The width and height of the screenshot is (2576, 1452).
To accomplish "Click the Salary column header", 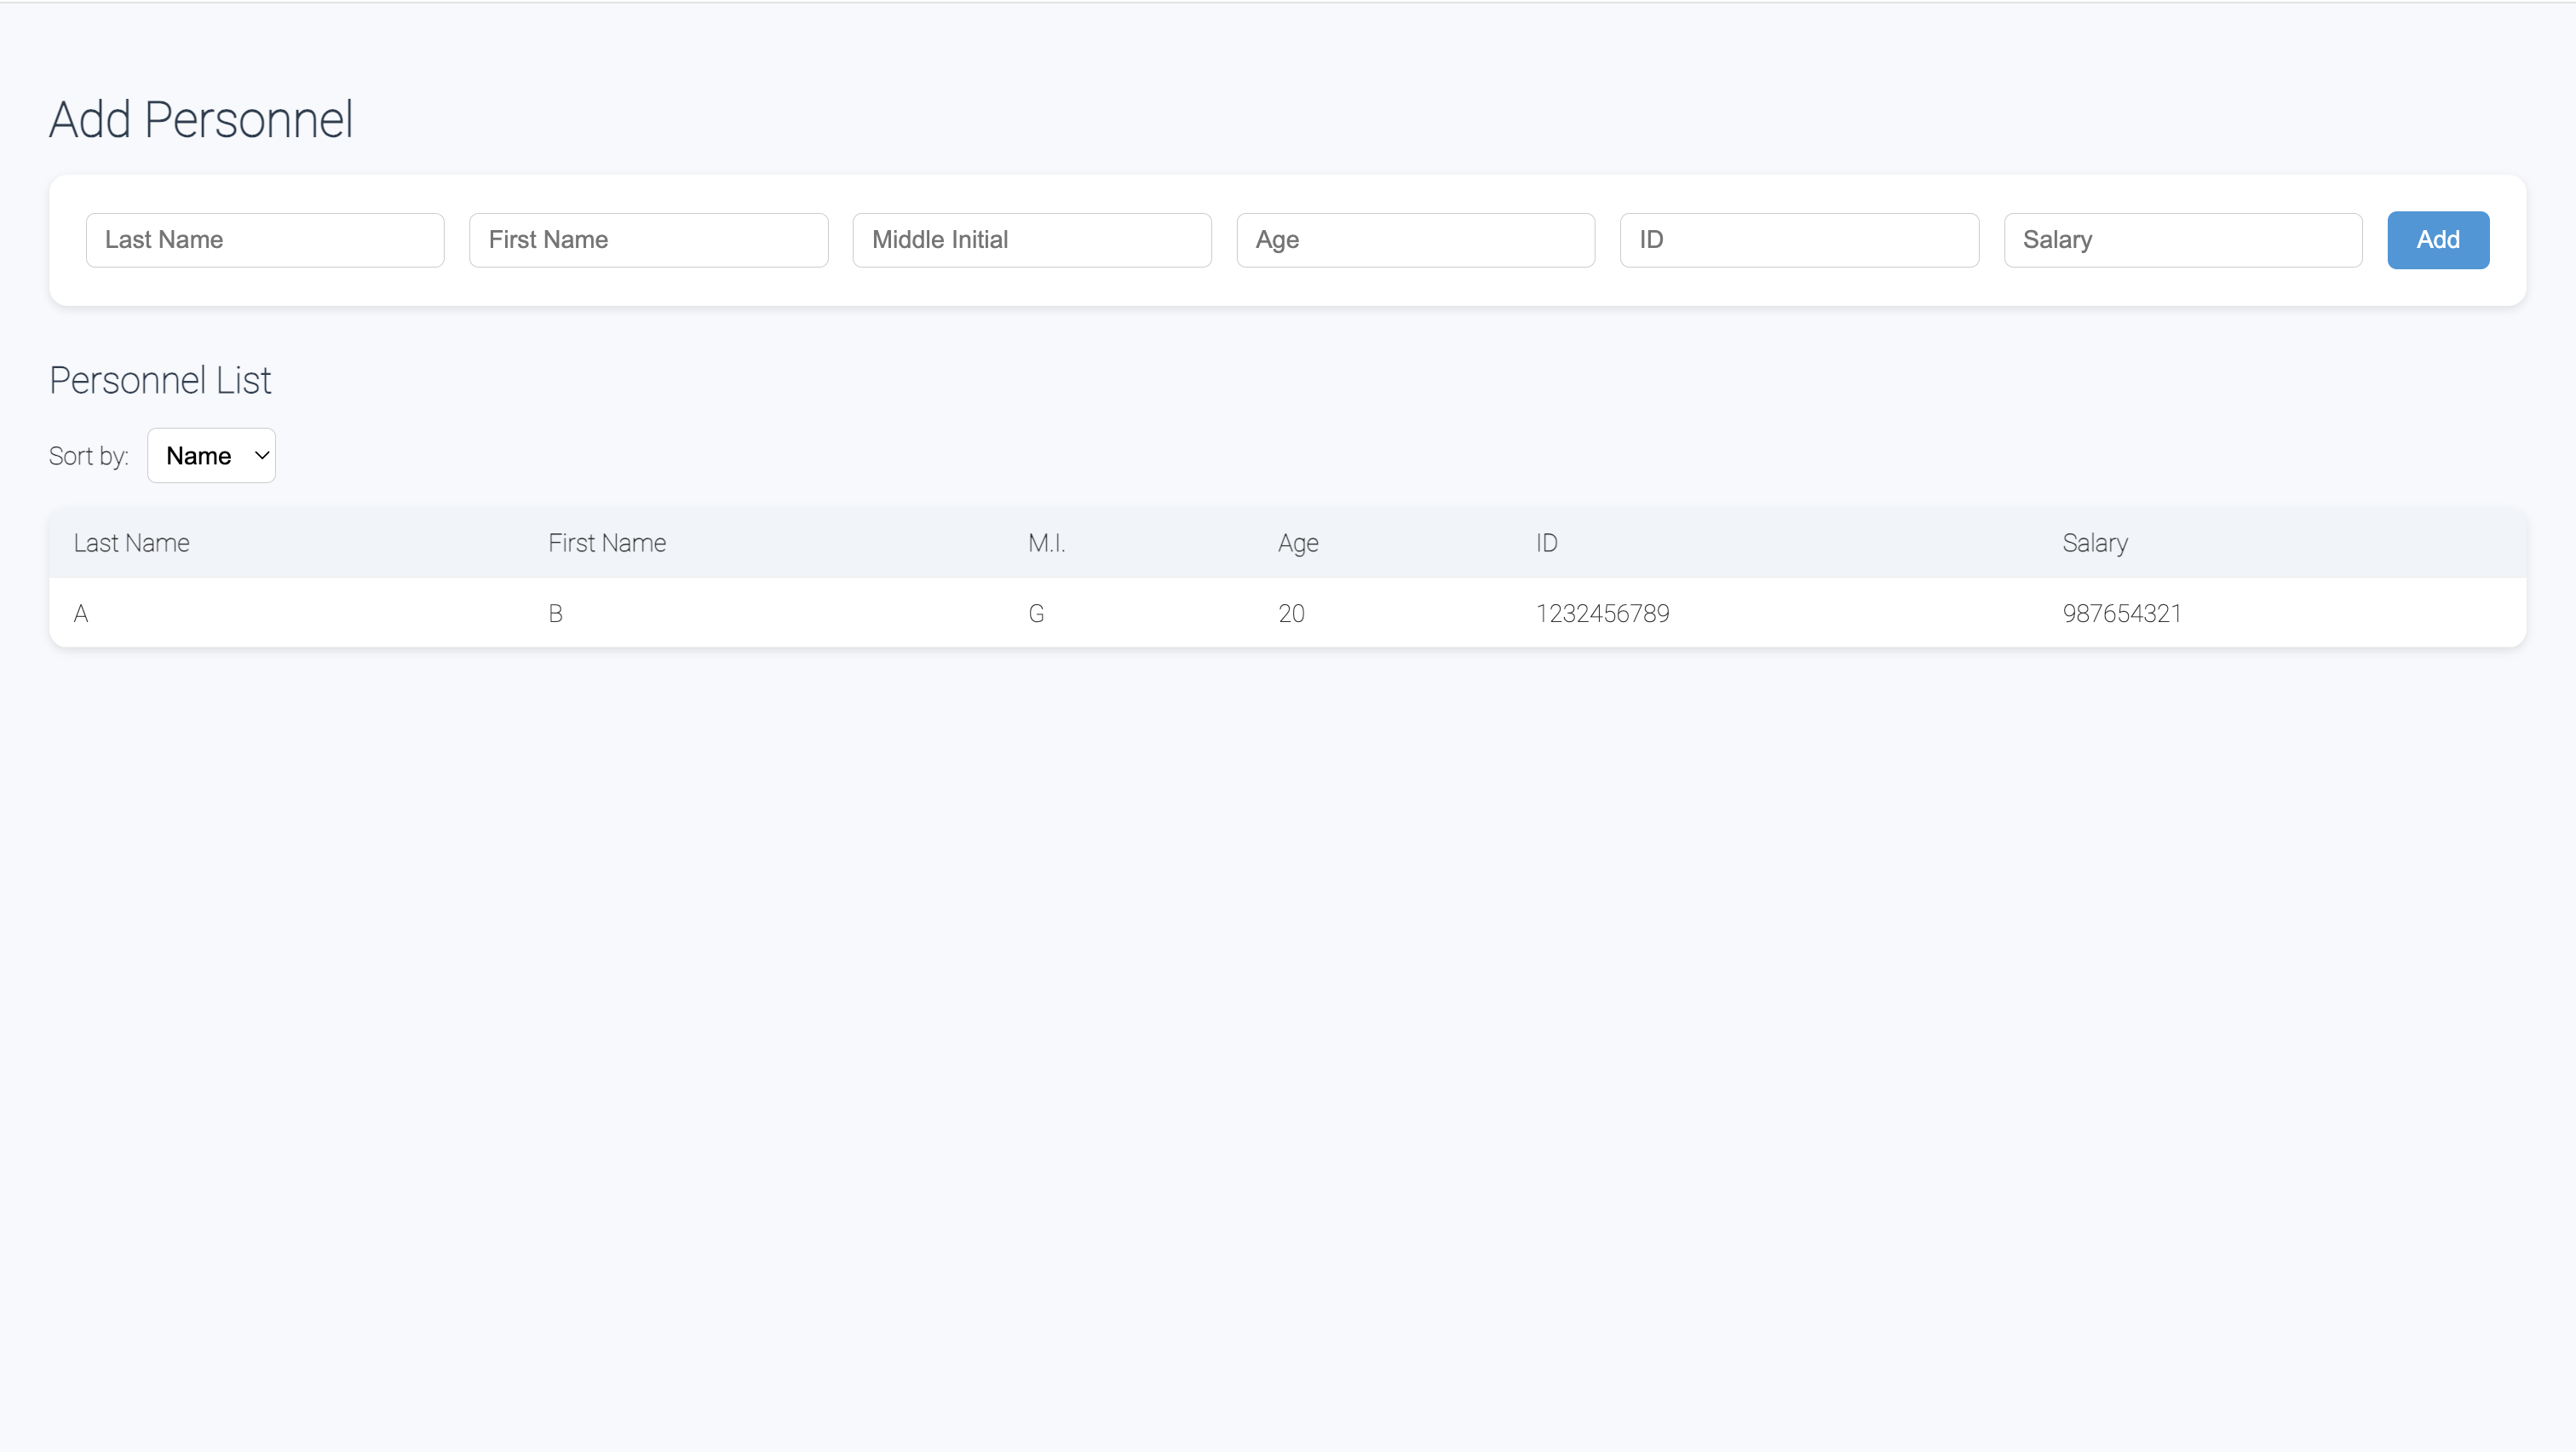I will [x=2095, y=543].
